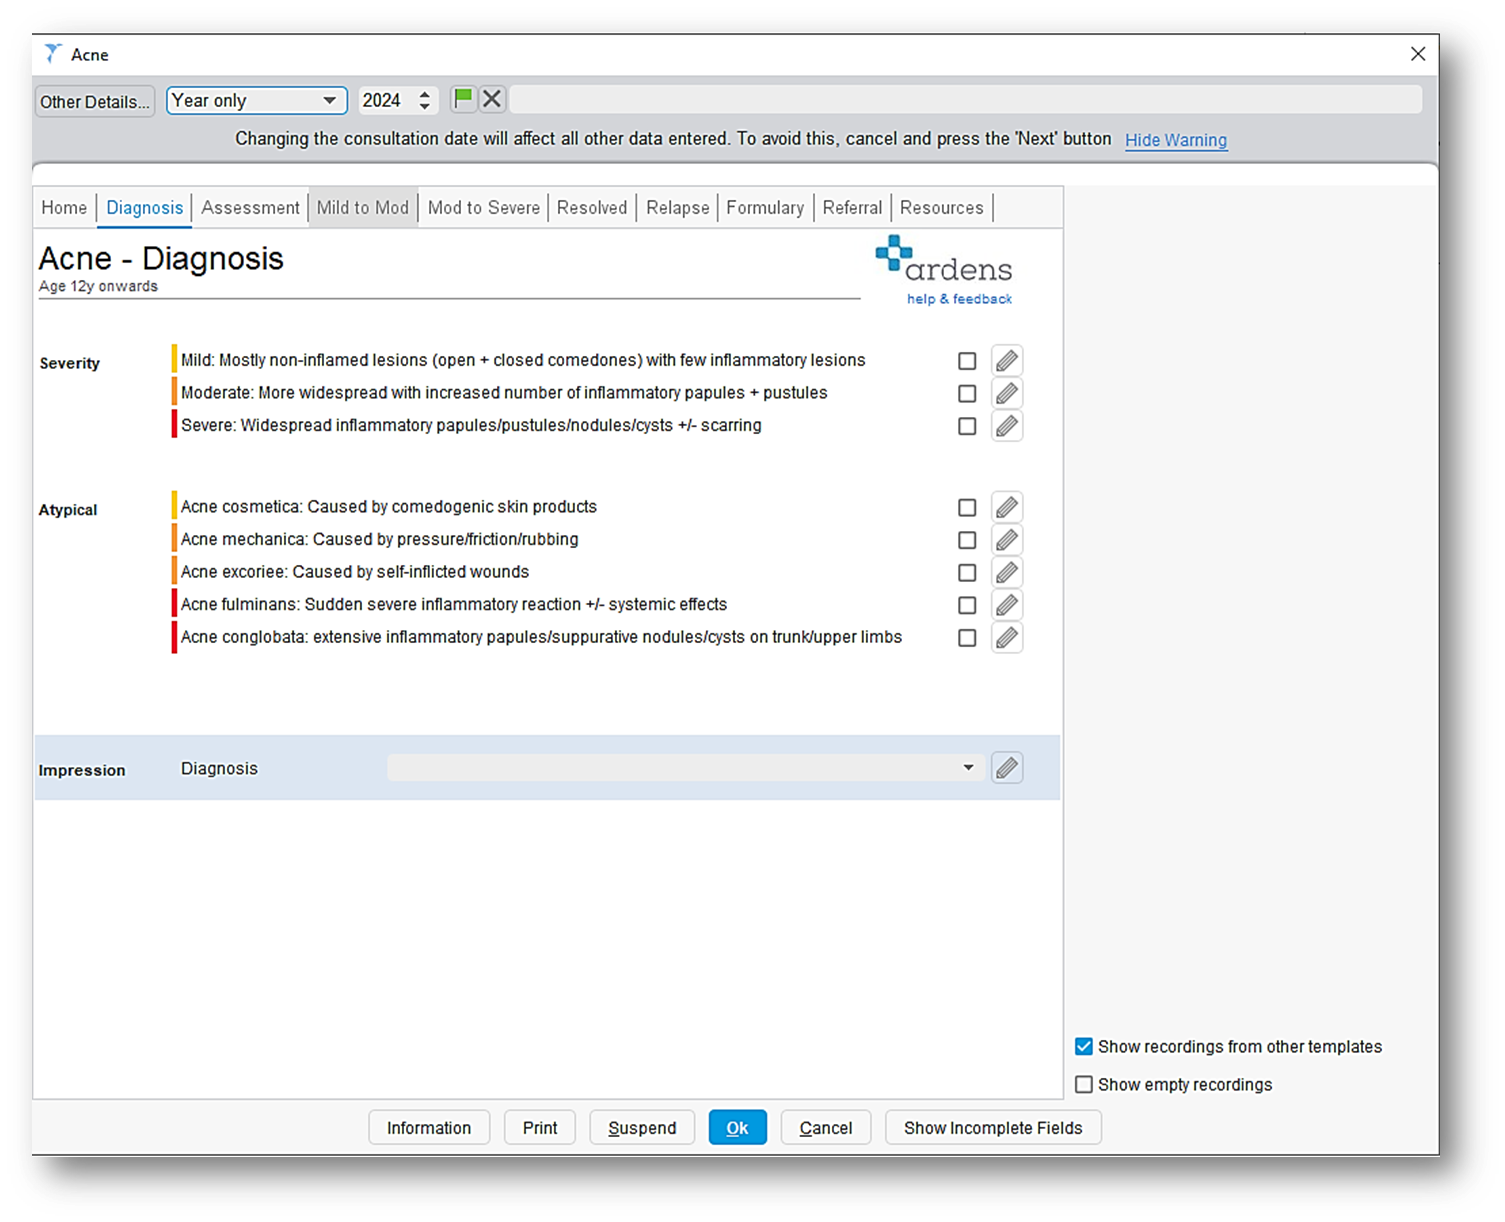This screenshot has width=1505, height=1222.
Task: Click the X icon next to green flag
Action: click(492, 99)
